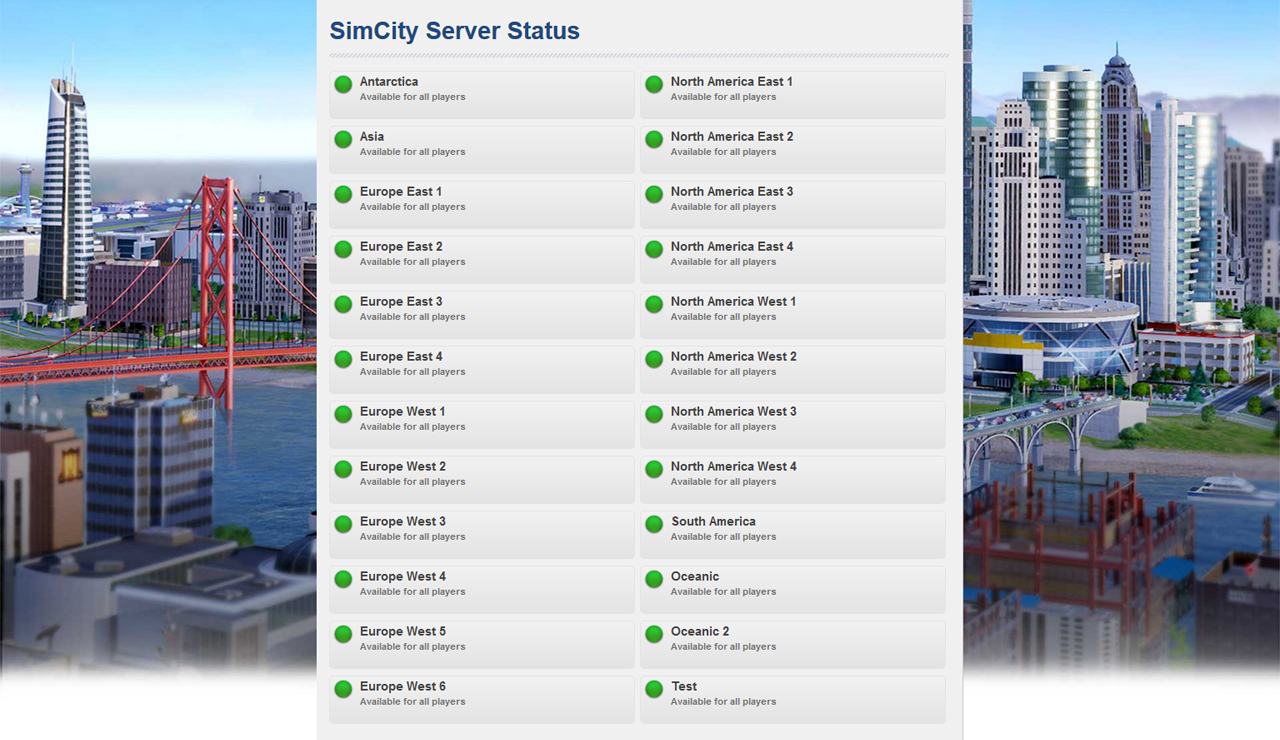Click the Oceanic server name

695,577
